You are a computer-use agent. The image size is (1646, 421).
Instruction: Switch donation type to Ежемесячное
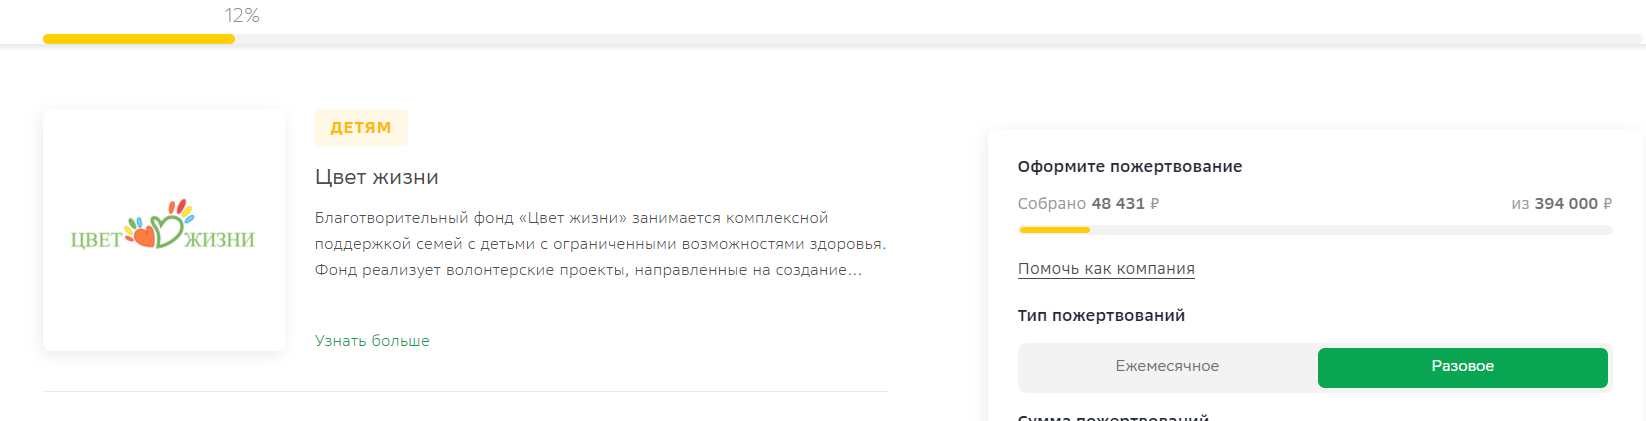pyautogui.click(x=1167, y=366)
